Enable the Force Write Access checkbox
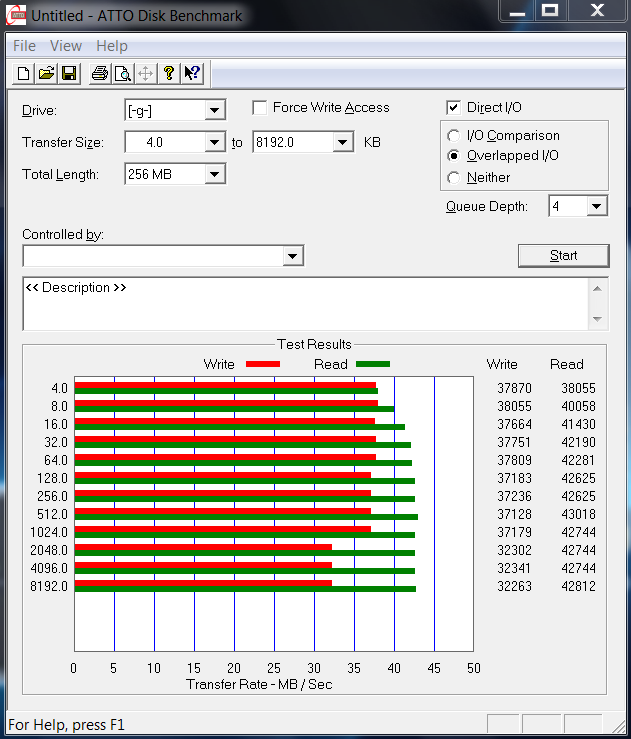 tap(260, 108)
